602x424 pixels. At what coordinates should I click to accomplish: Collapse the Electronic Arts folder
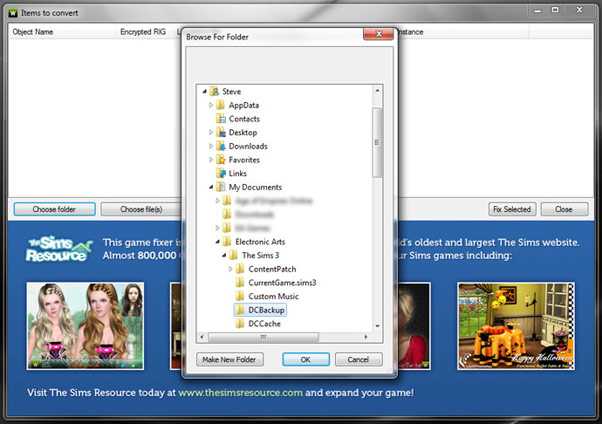(218, 241)
